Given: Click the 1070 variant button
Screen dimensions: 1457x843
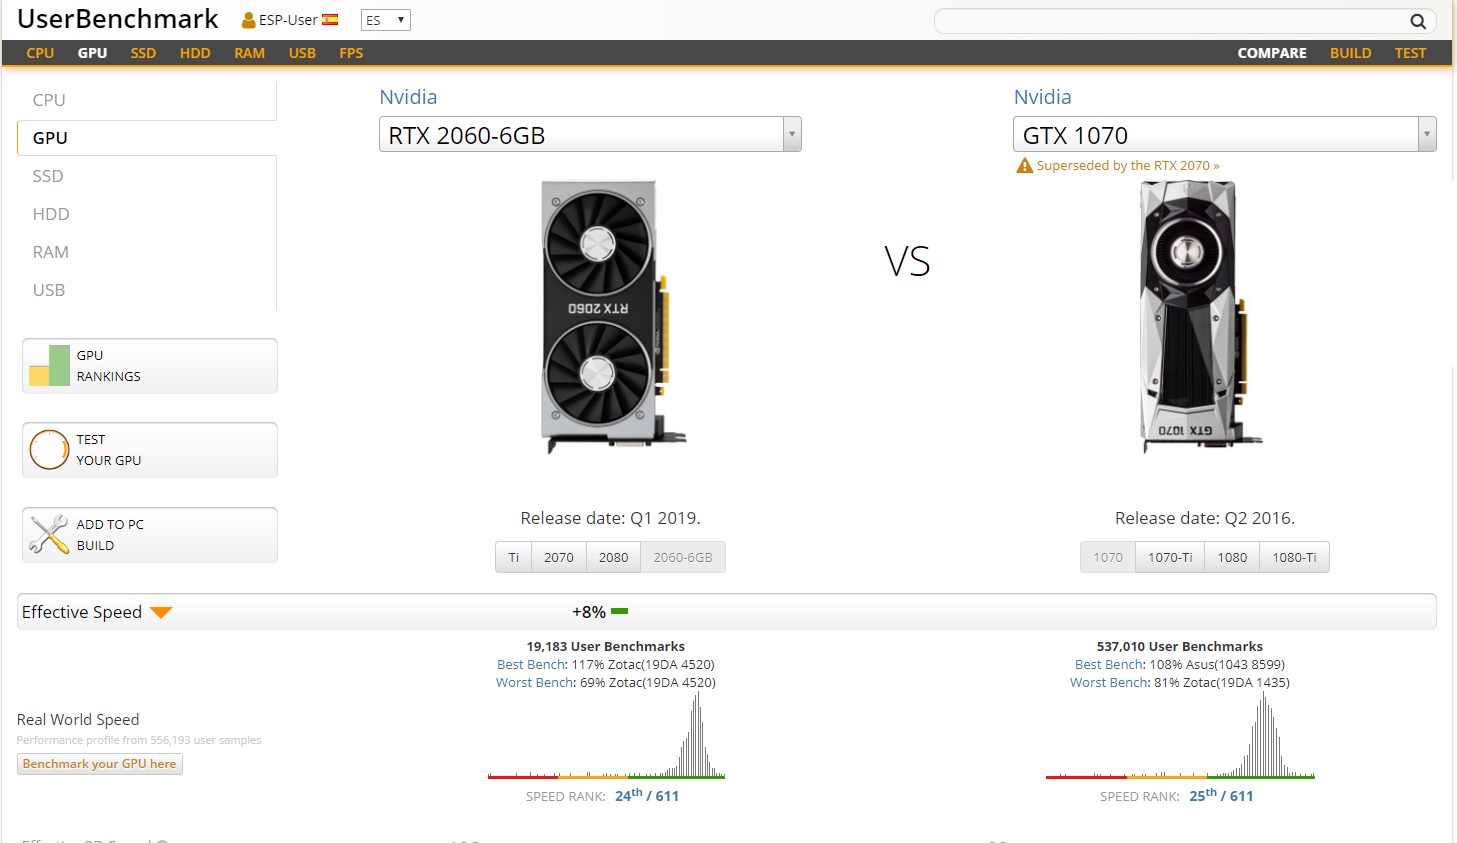Looking at the screenshot, I should [x=1108, y=557].
